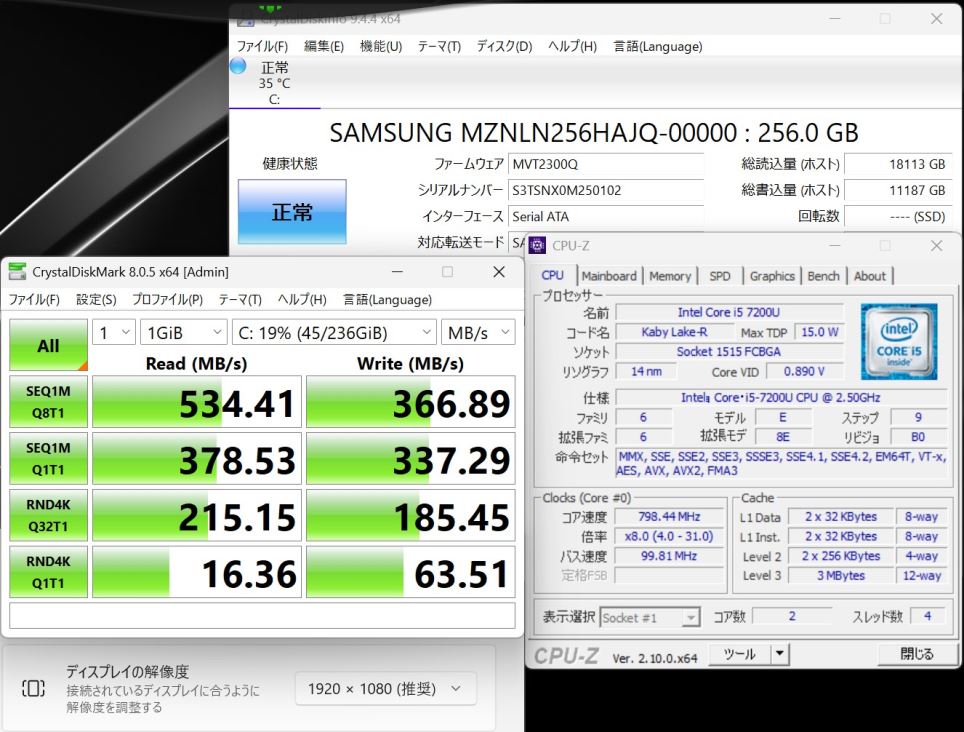Viewport: 964px width, 732px height.
Task: Switch to the CPU tab in CPU-Z
Action: click(x=552, y=275)
